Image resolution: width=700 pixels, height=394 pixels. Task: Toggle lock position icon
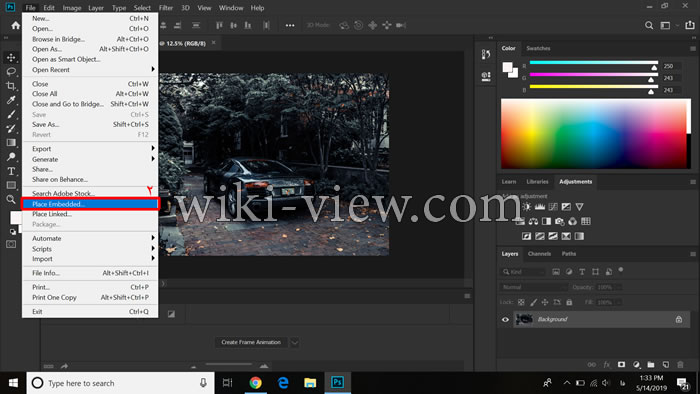[545, 302]
